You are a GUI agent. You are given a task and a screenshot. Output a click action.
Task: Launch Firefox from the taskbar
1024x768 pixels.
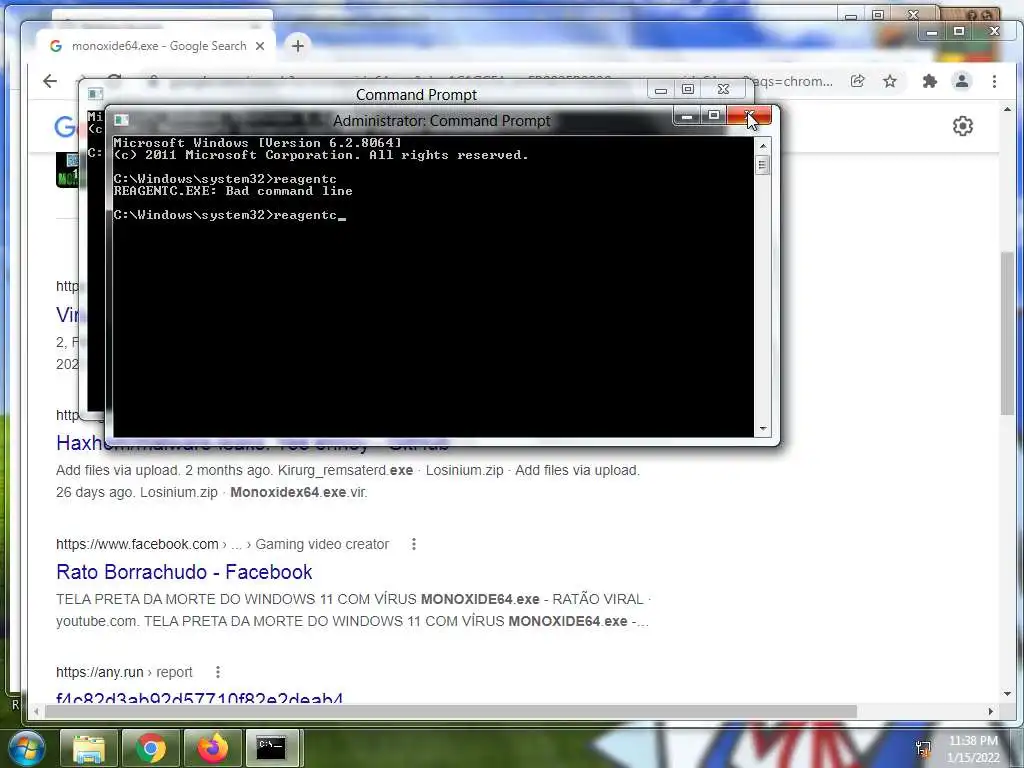point(213,748)
